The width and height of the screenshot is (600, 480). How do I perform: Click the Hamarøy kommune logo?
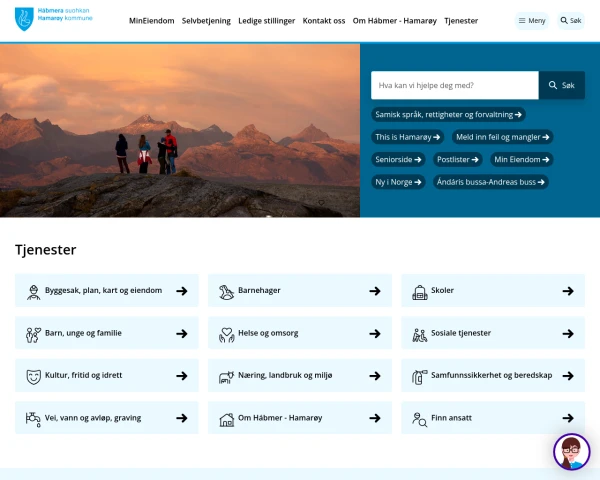pyautogui.click(x=53, y=18)
